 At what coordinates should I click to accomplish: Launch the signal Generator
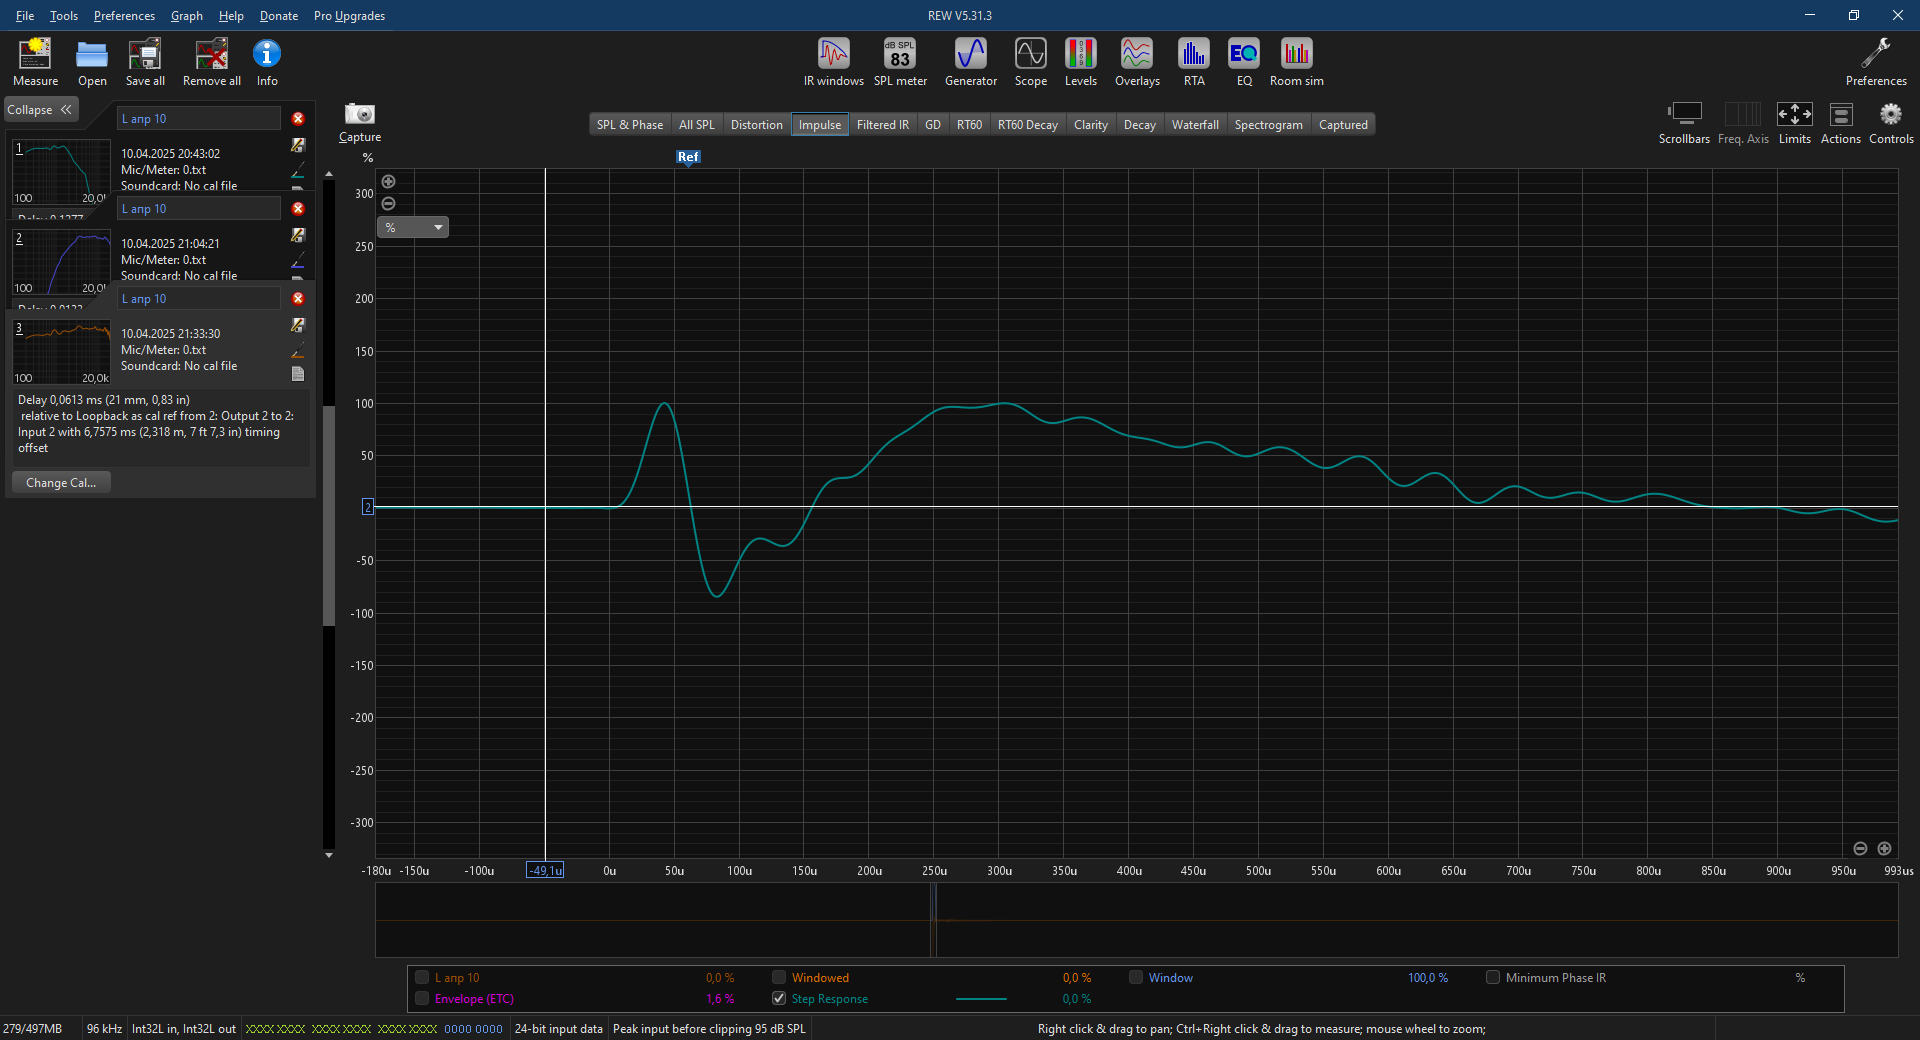pos(971,62)
